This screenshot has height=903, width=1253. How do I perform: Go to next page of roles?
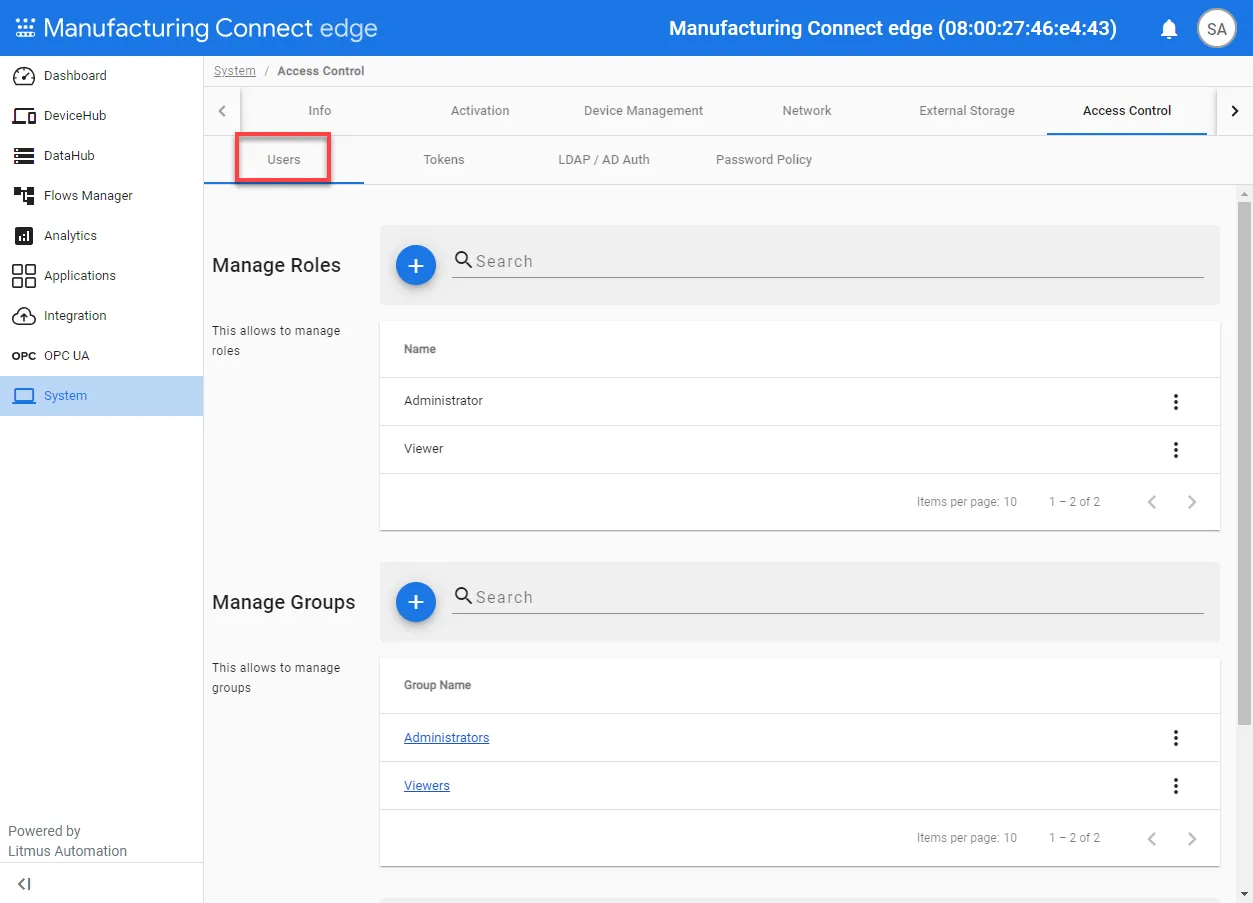(1192, 502)
